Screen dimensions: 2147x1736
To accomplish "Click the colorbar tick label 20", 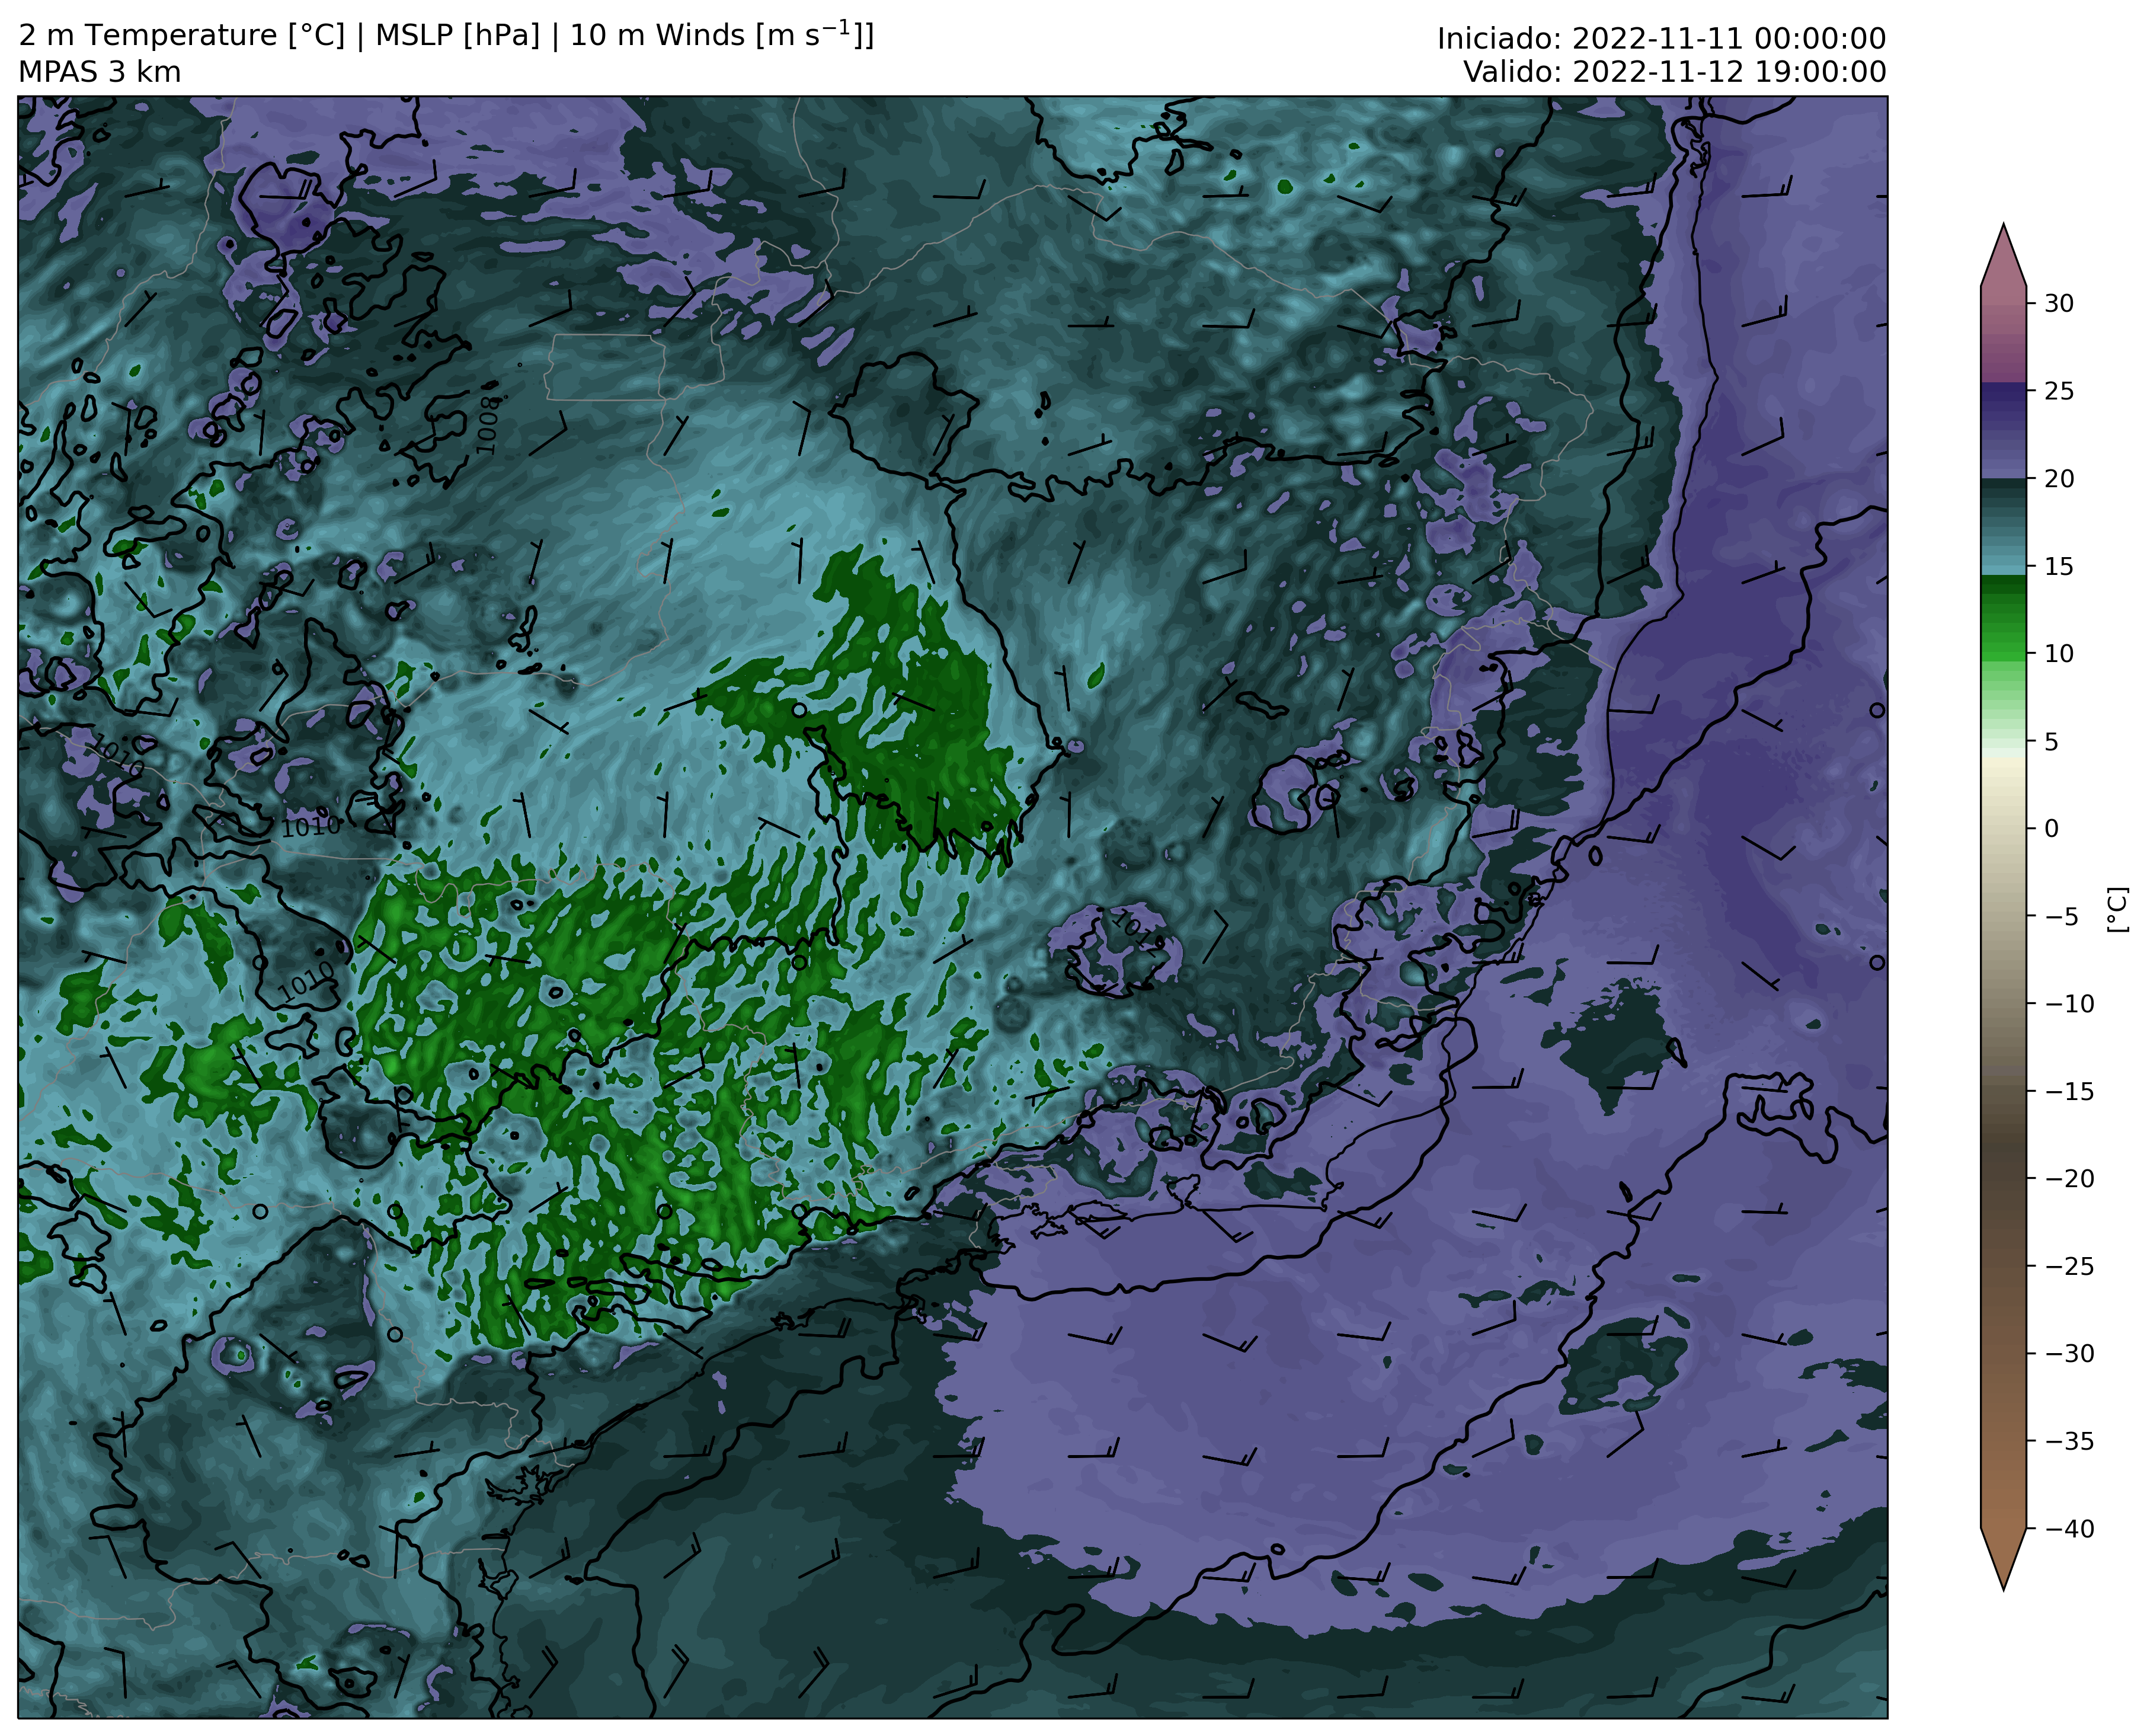I will coord(2058,479).
